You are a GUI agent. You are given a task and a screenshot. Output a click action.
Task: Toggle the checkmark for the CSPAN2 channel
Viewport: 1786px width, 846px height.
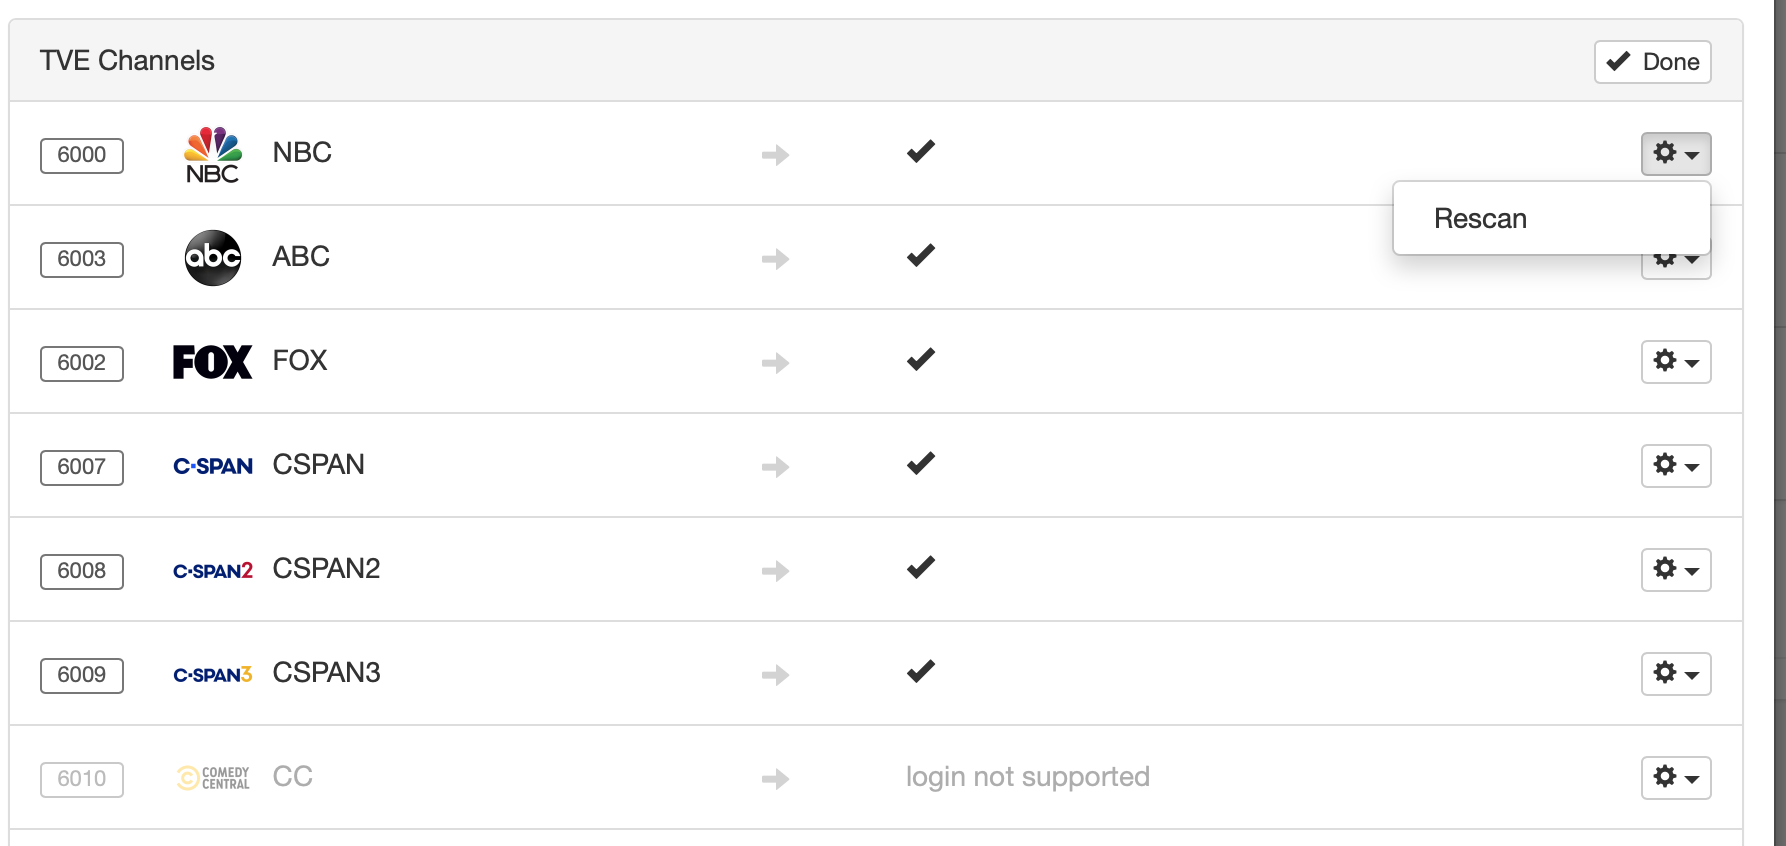(x=920, y=568)
